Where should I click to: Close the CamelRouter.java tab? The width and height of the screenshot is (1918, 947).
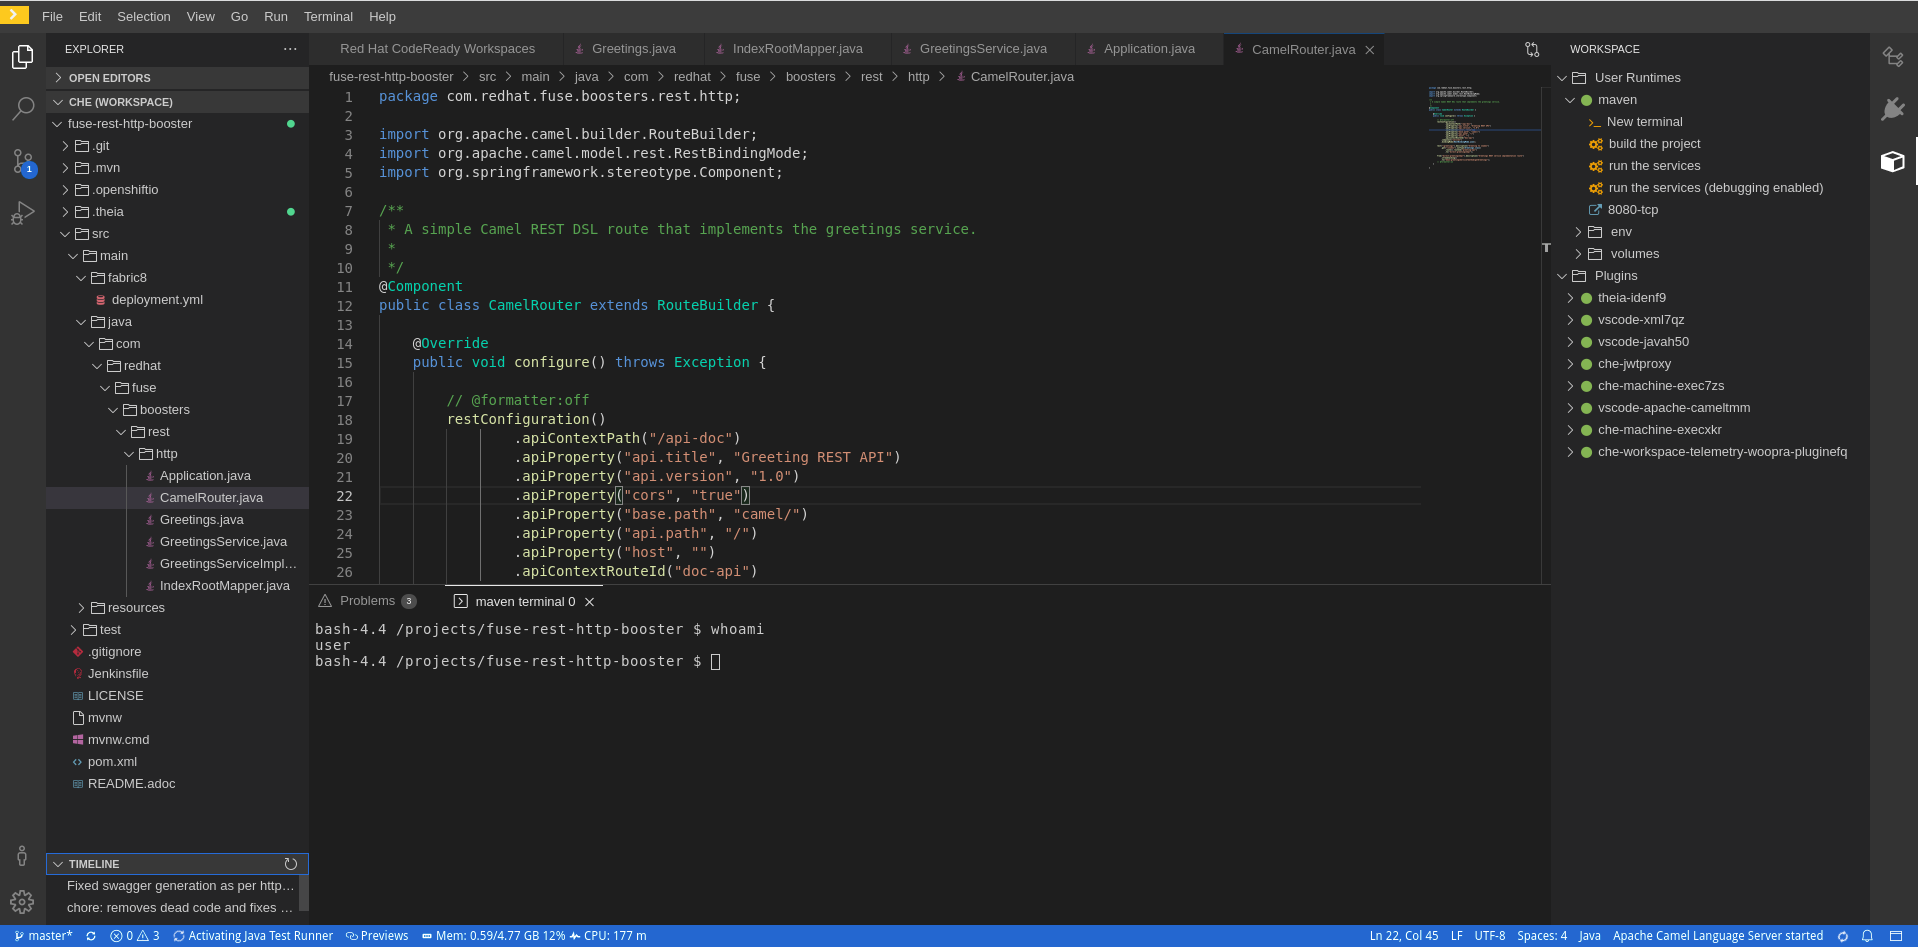click(1370, 50)
